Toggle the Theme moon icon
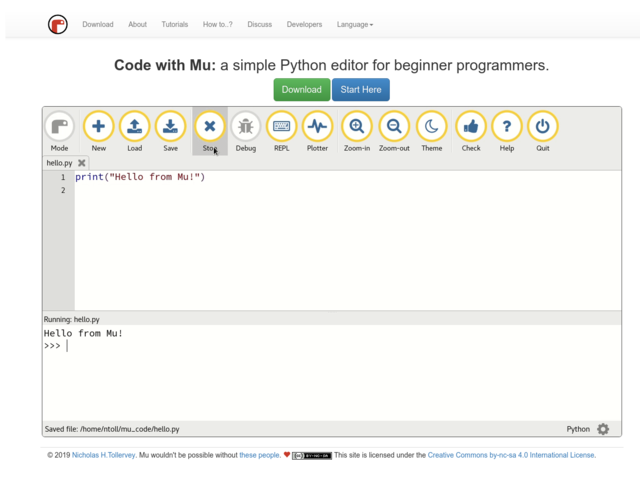The image size is (640, 480). pos(431,126)
